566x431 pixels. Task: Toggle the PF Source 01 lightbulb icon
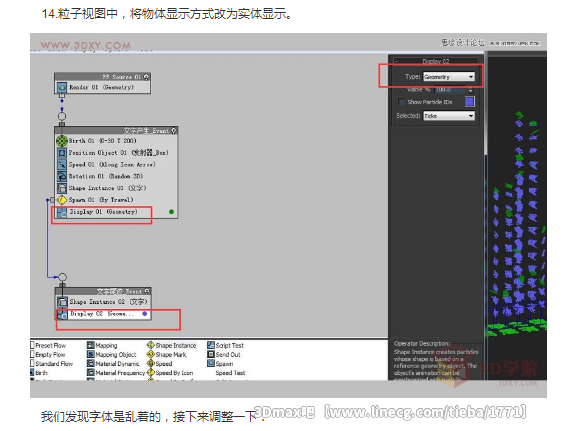pos(146,77)
